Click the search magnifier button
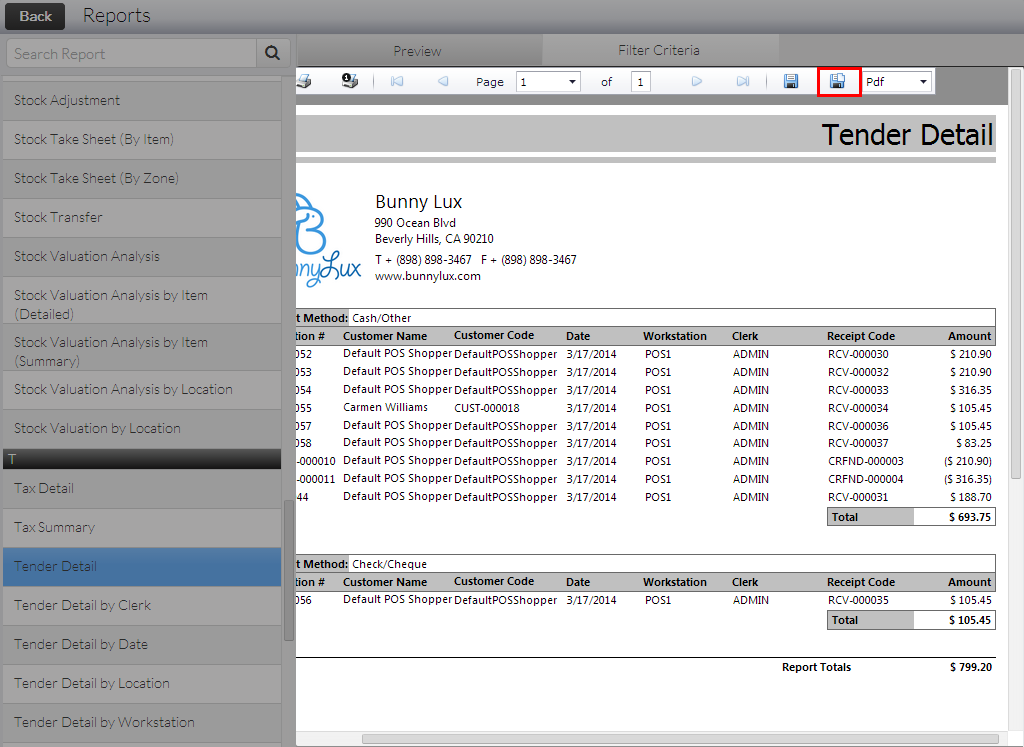The width and height of the screenshot is (1024, 747). coord(273,54)
